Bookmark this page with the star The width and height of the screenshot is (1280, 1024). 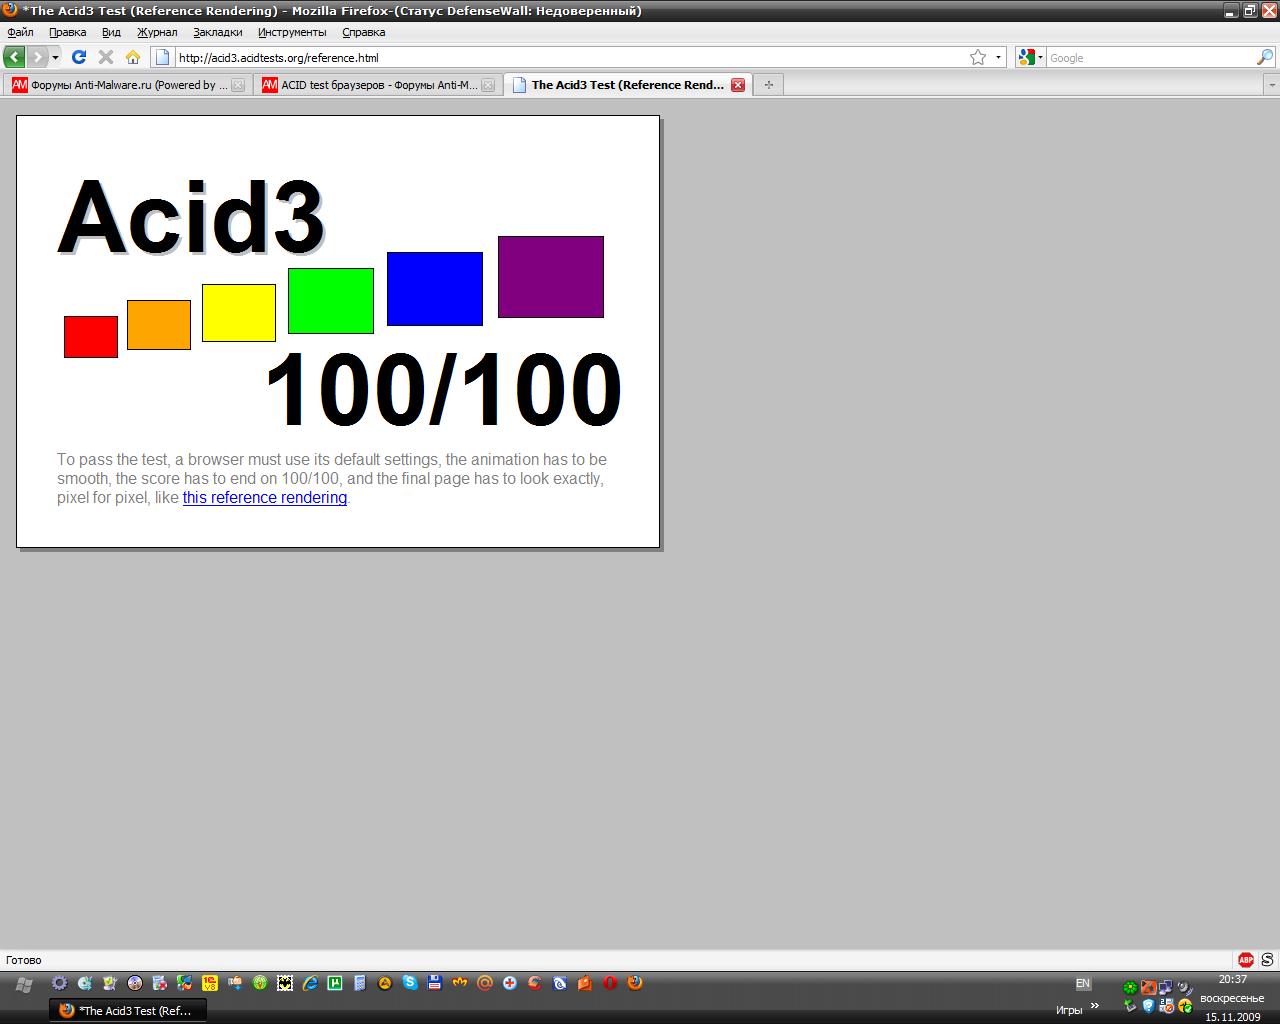pos(978,57)
